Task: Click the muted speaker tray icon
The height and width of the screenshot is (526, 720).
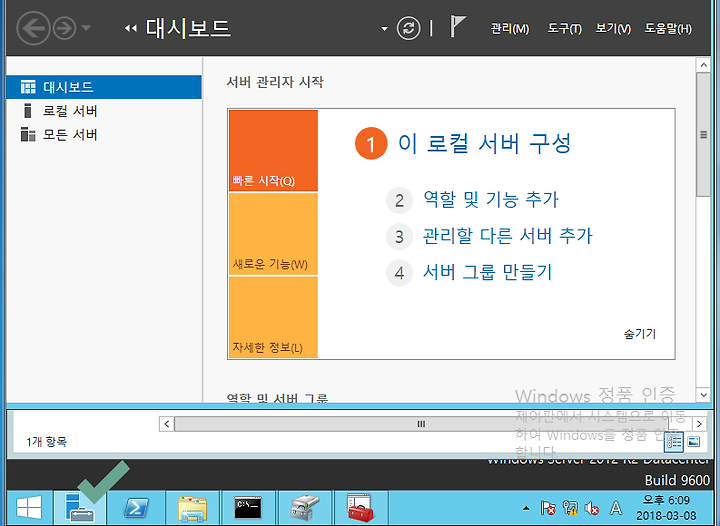Action: tap(591, 508)
